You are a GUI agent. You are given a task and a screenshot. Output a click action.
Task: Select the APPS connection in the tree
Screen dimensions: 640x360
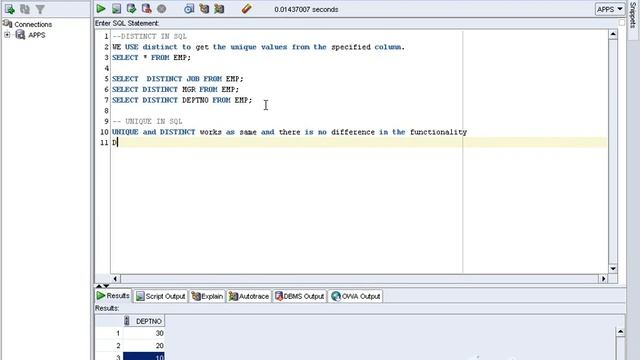(x=36, y=35)
